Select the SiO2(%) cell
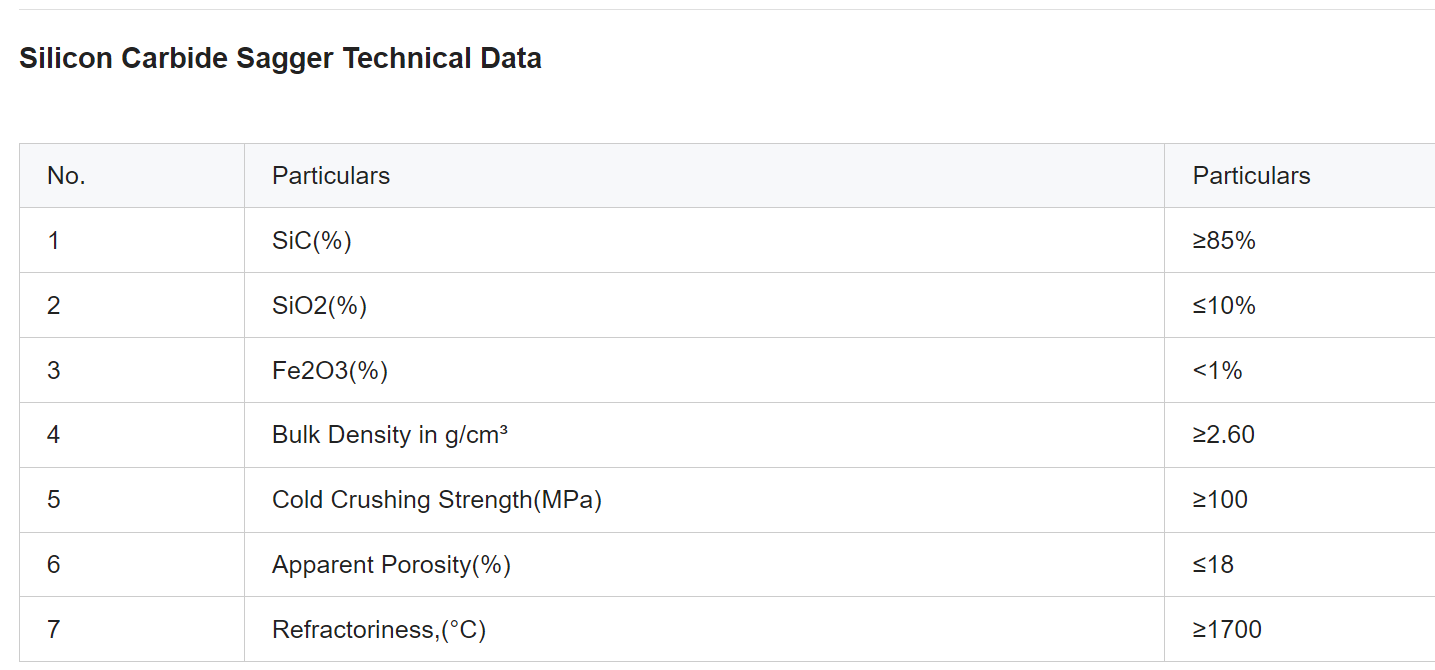The width and height of the screenshot is (1435, 670). pyautogui.click(x=704, y=306)
